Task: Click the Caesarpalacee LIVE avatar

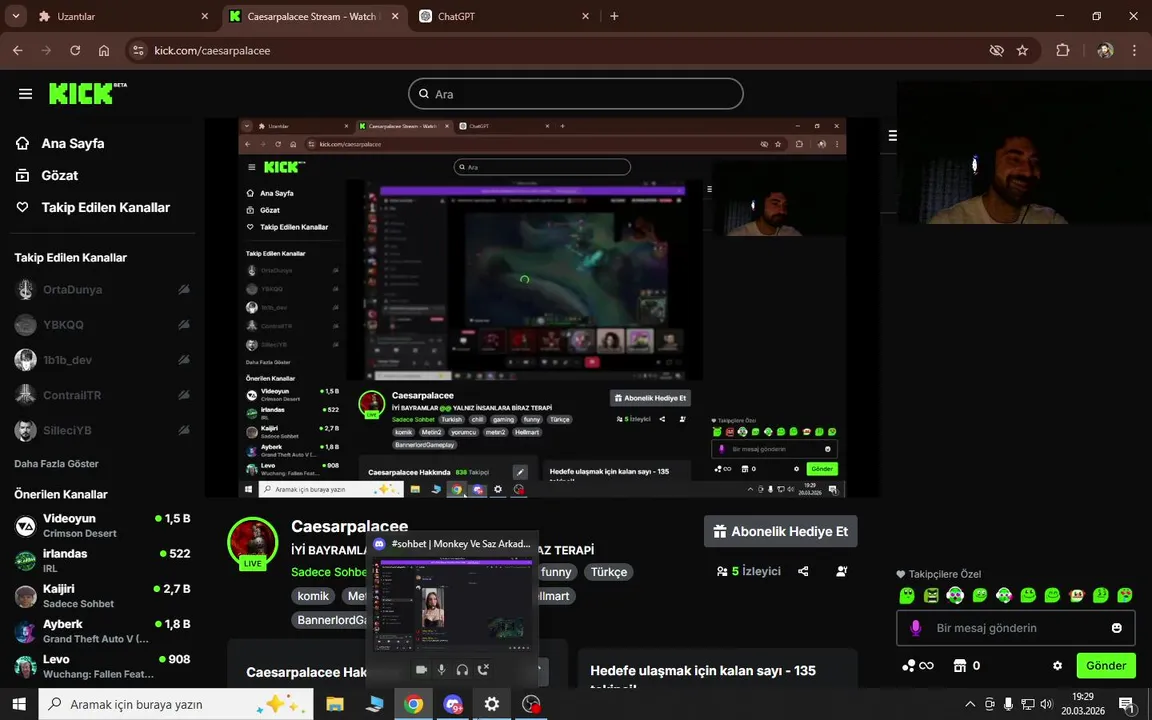Action: 253,544
